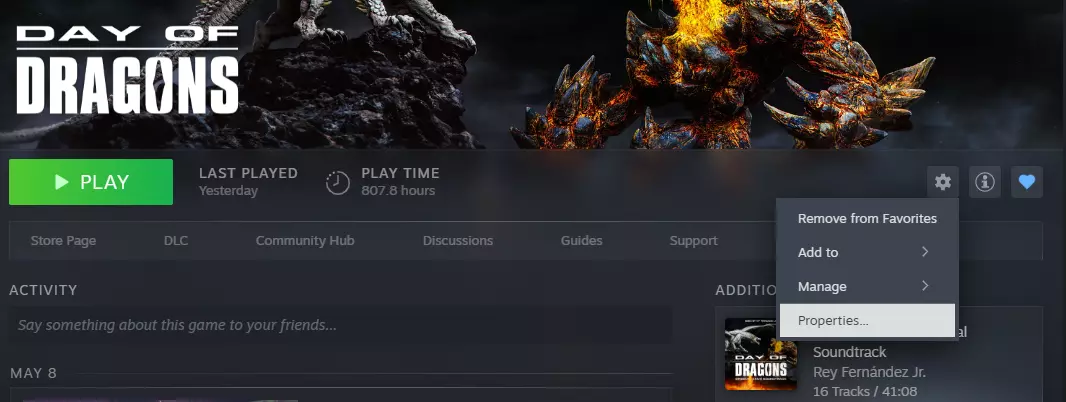Expand the Manage submenu
Image resolution: width=1066 pixels, height=402 pixels.
(x=867, y=286)
